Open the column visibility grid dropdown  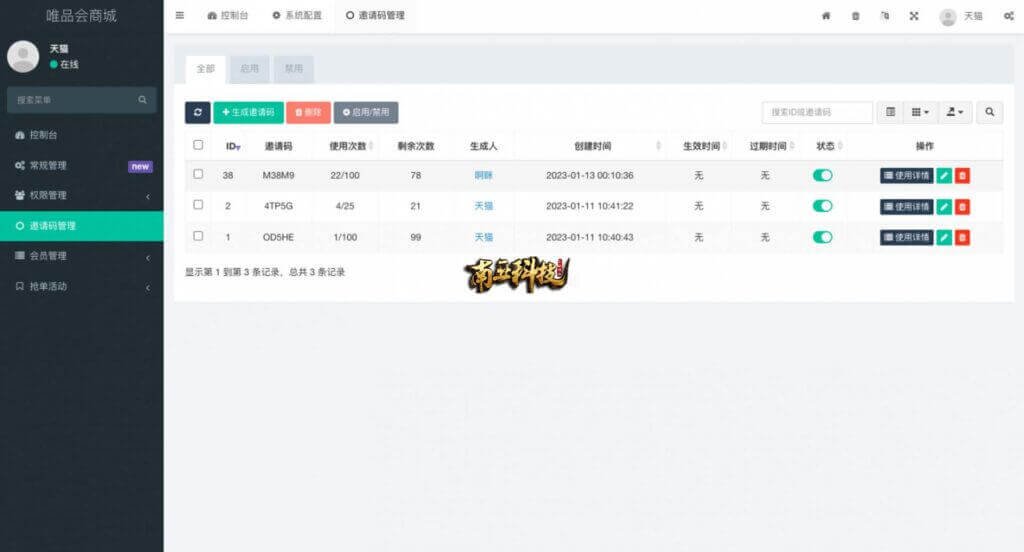coord(920,113)
